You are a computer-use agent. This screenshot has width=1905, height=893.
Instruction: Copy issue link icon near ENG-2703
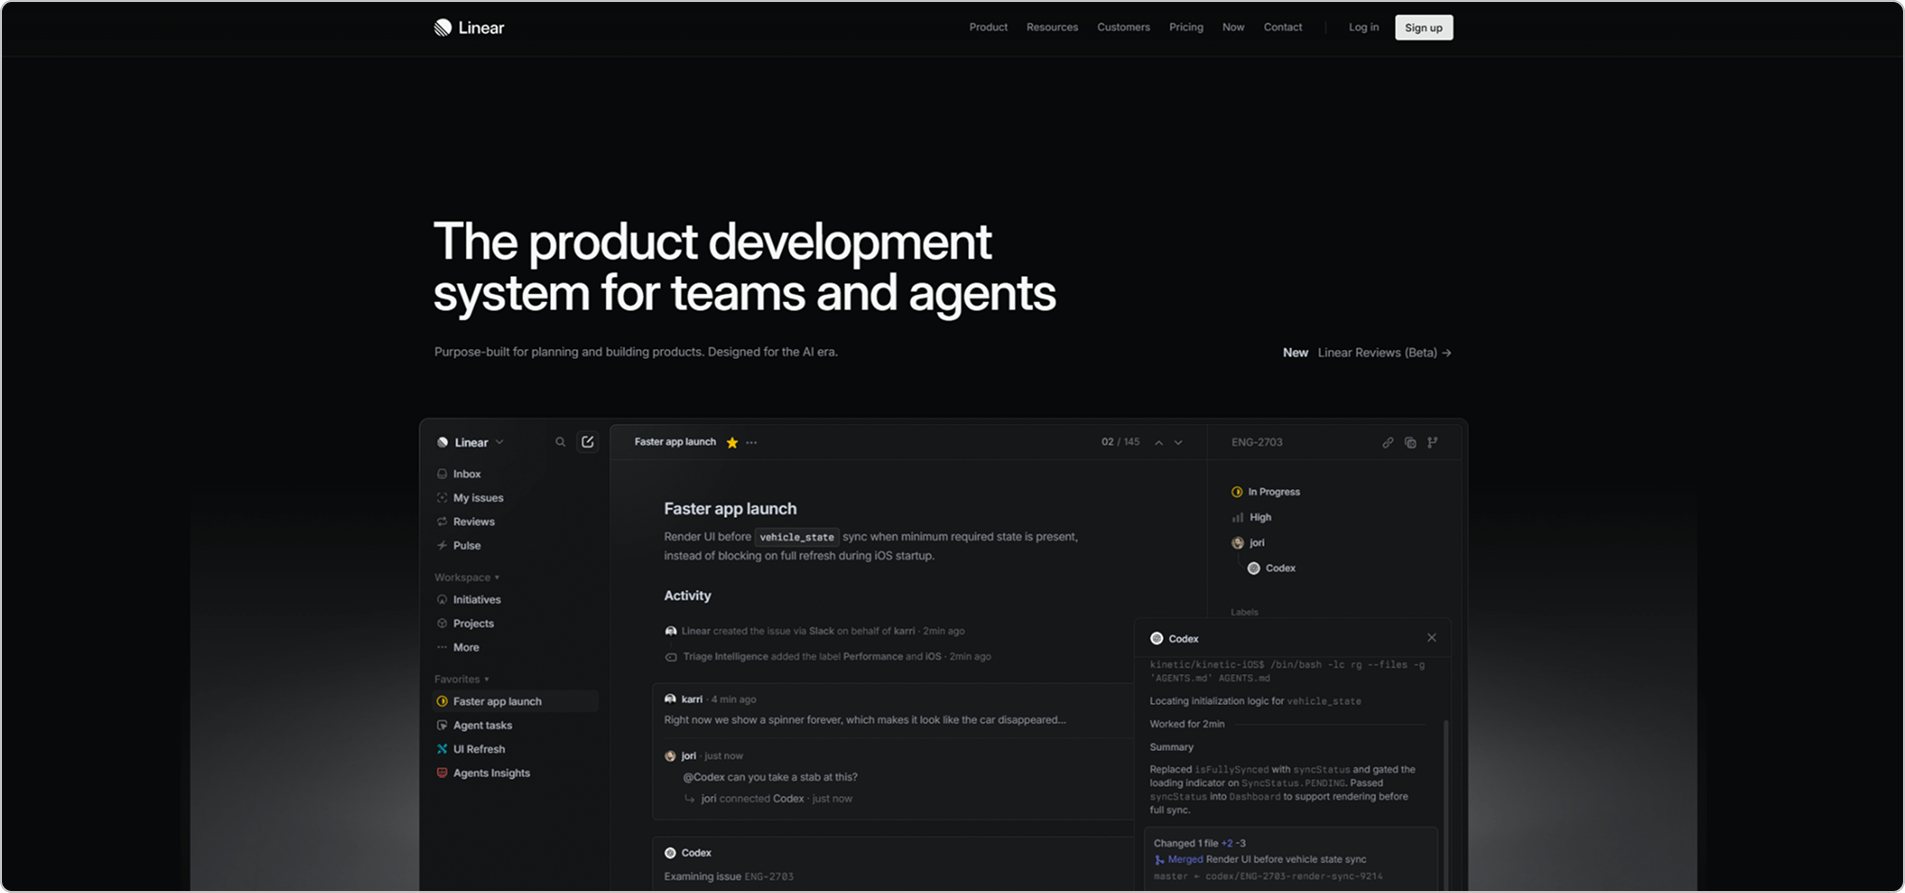1388,443
